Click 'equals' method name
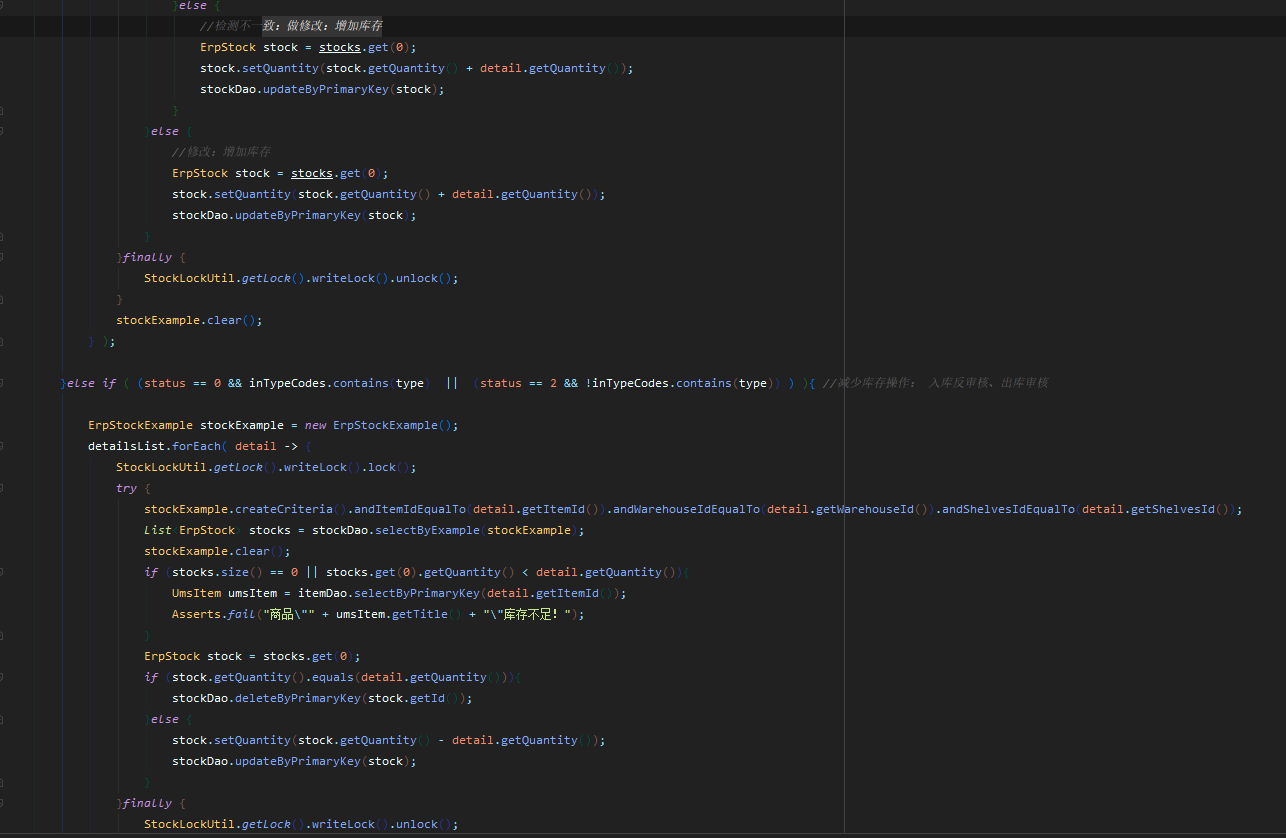This screenshot has width=1286, height=838. tap(333, 677)
